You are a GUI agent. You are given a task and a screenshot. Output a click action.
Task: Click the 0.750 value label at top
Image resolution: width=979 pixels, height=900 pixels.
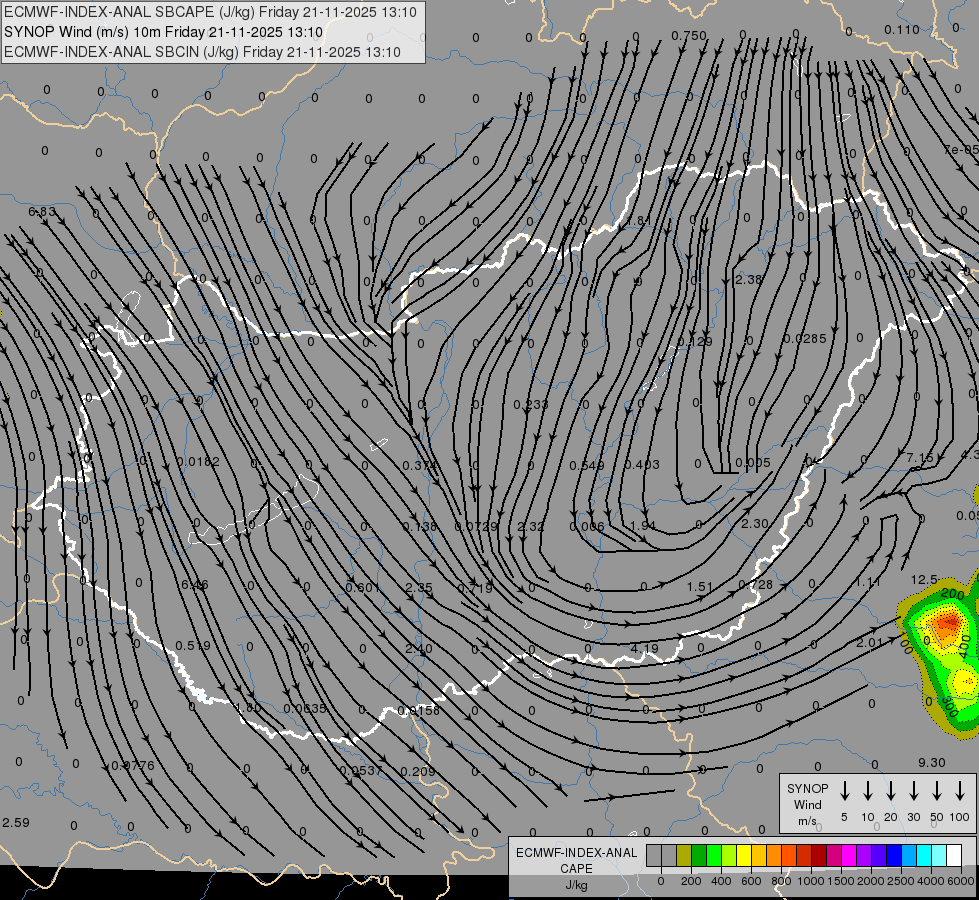point(688,36)
